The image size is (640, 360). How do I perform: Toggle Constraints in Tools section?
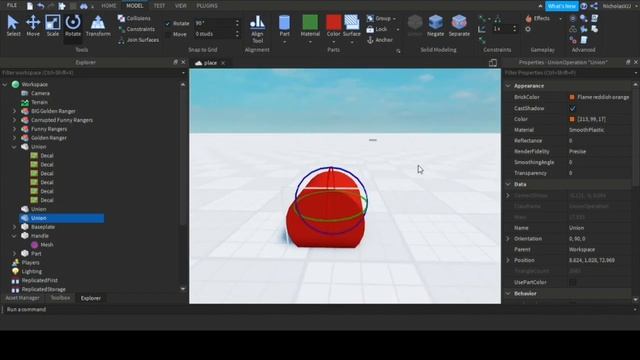click(137, 29)
